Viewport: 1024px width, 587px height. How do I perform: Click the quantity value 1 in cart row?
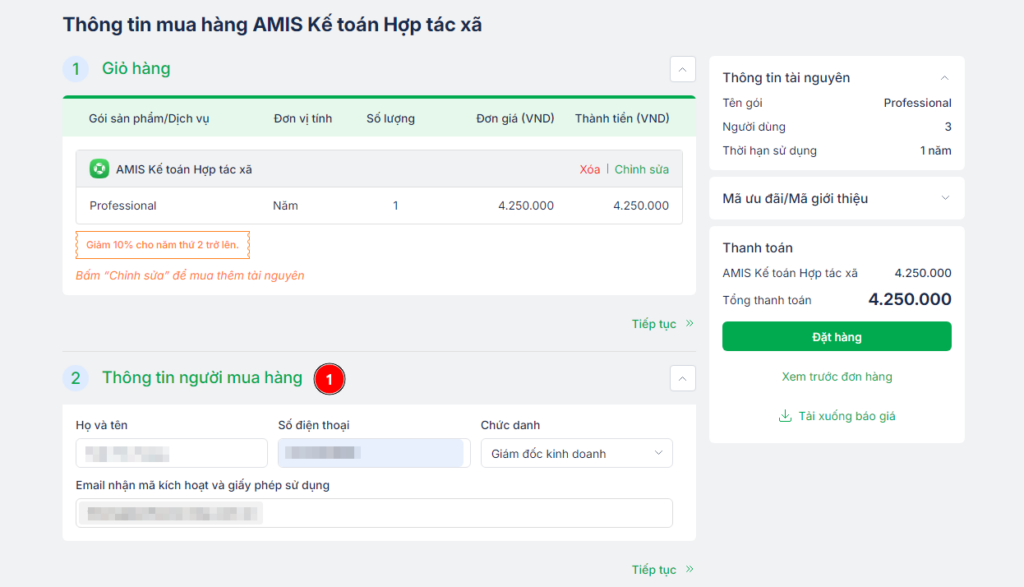[x=395, y=206]
